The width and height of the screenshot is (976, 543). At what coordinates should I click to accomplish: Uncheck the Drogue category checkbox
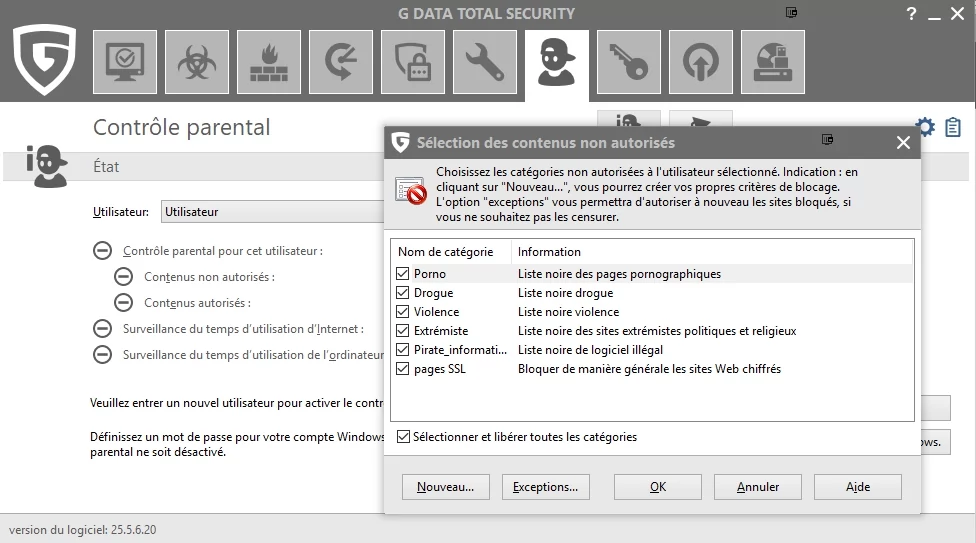pyautogui.click(x=403, y=293)
